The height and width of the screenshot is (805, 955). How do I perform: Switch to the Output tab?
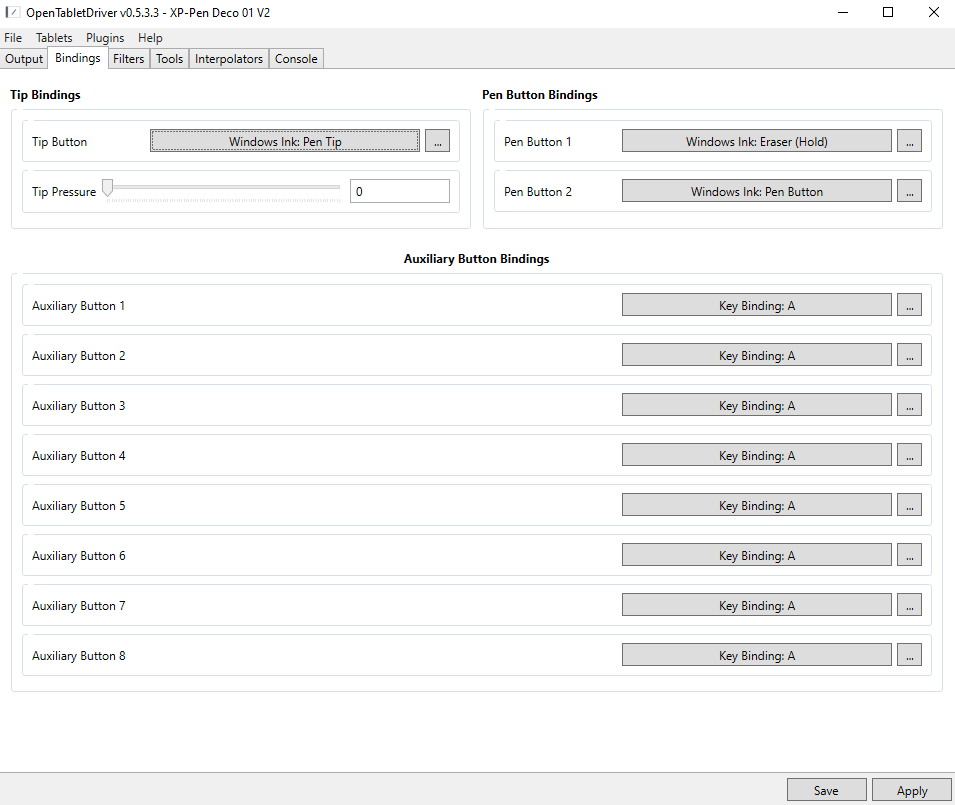[x=24, y=59]
